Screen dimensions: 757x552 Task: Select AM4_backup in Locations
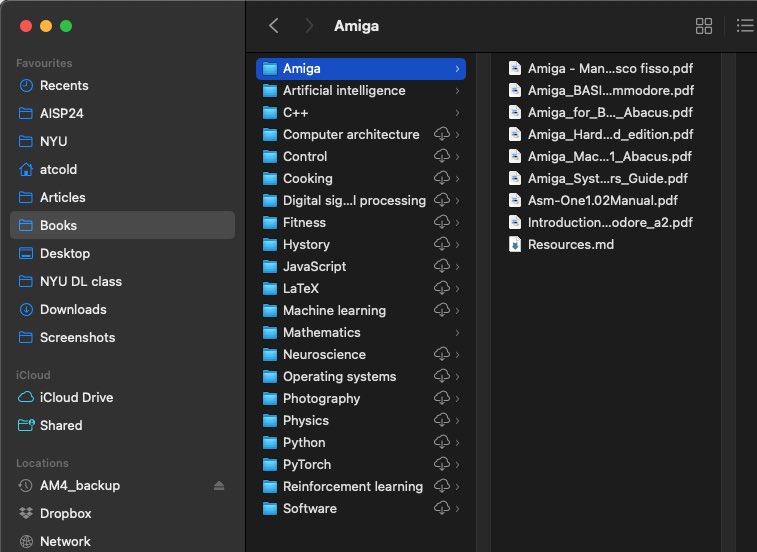(x=122, y=485)
